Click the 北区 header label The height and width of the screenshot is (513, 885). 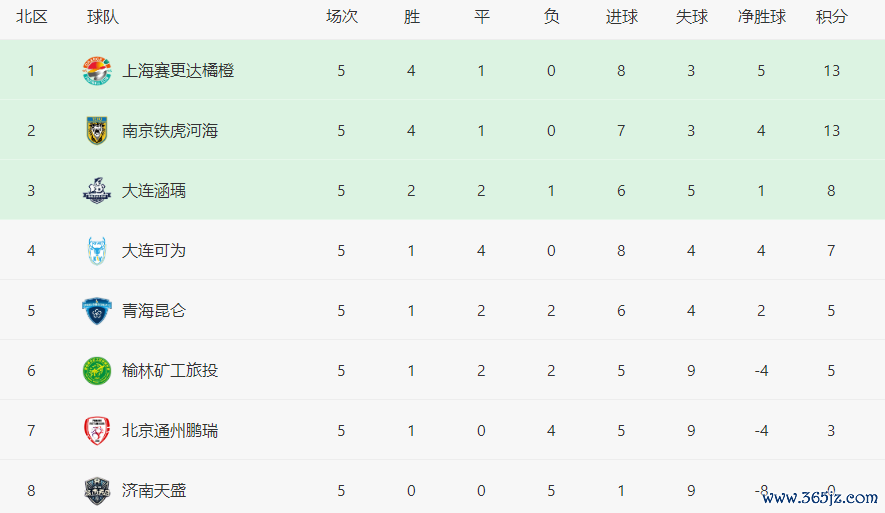(31, 17)
